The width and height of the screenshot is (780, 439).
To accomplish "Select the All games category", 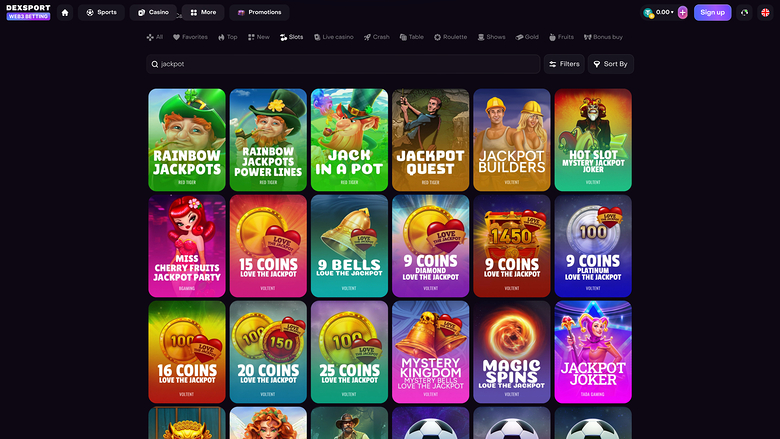I will [155, 37].
